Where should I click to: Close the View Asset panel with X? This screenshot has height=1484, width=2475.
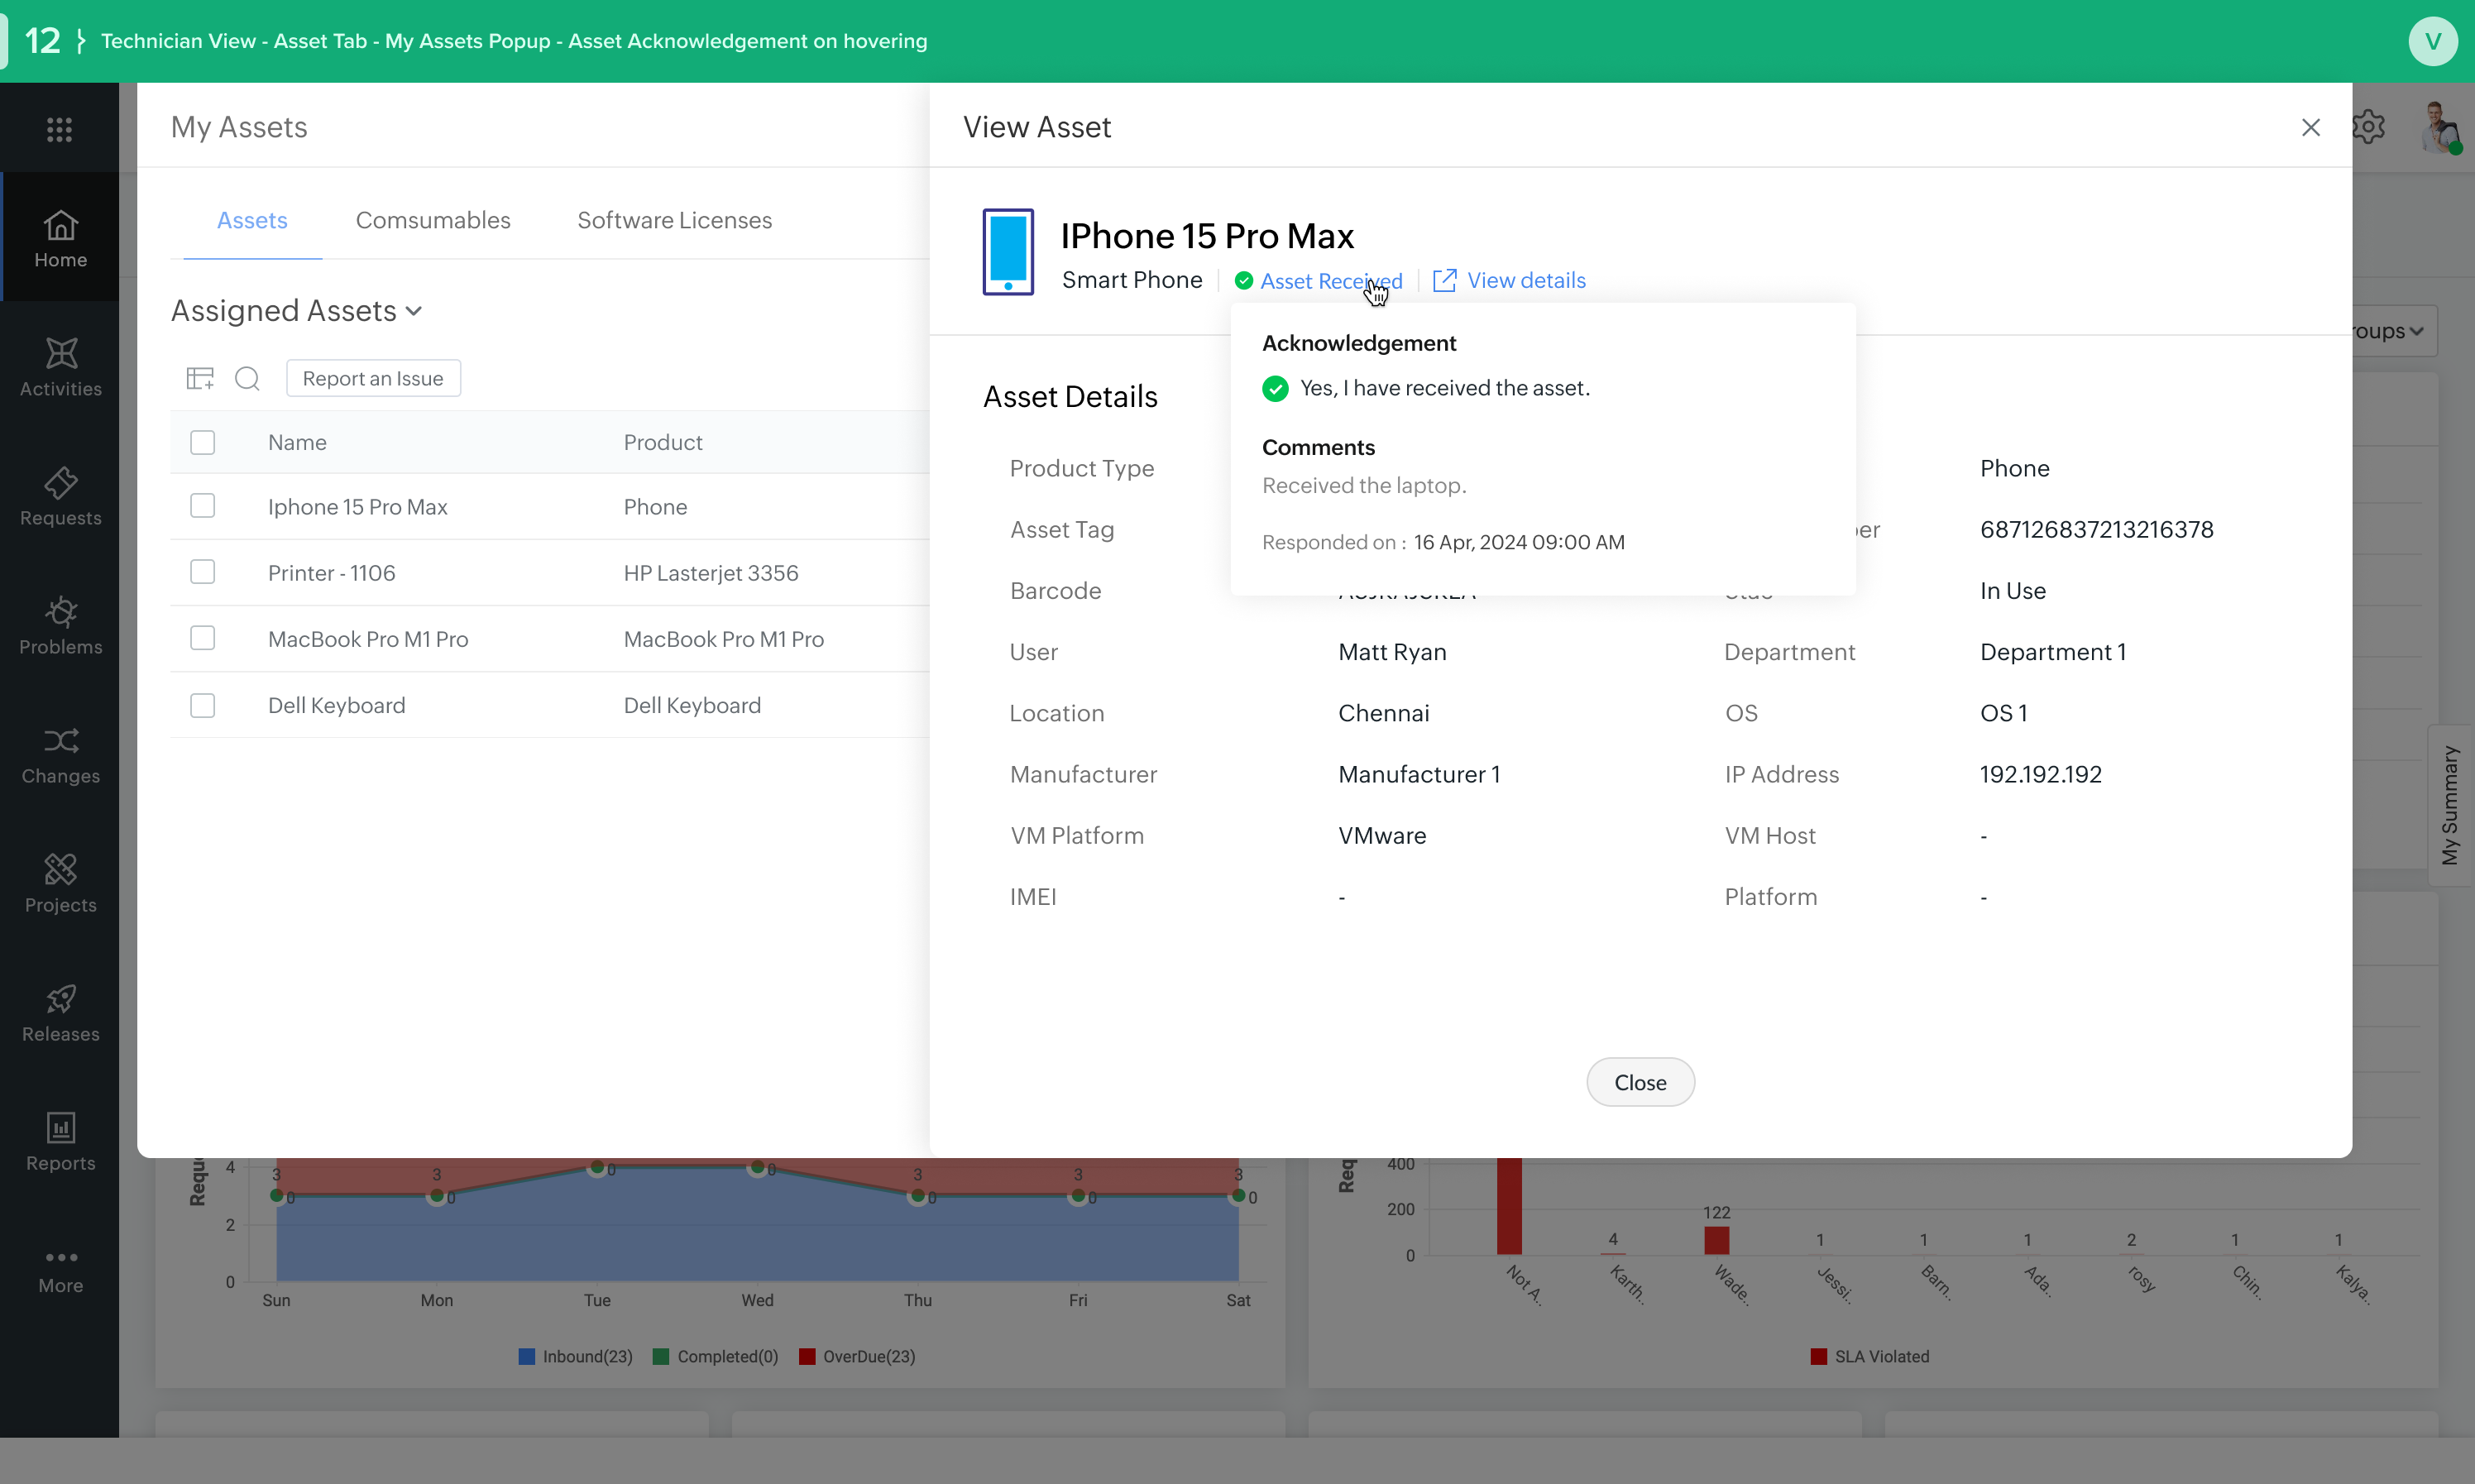pyautogui.click(x=2310, y=127)
